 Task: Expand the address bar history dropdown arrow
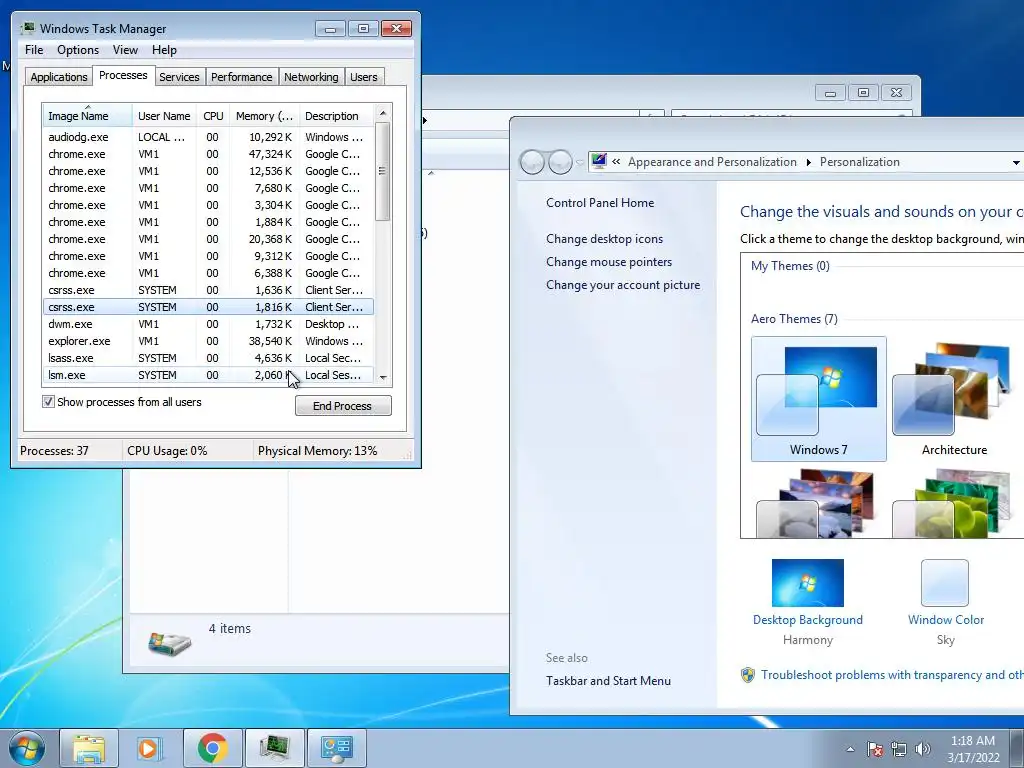pyautogui.click(x=1016, y=163)
